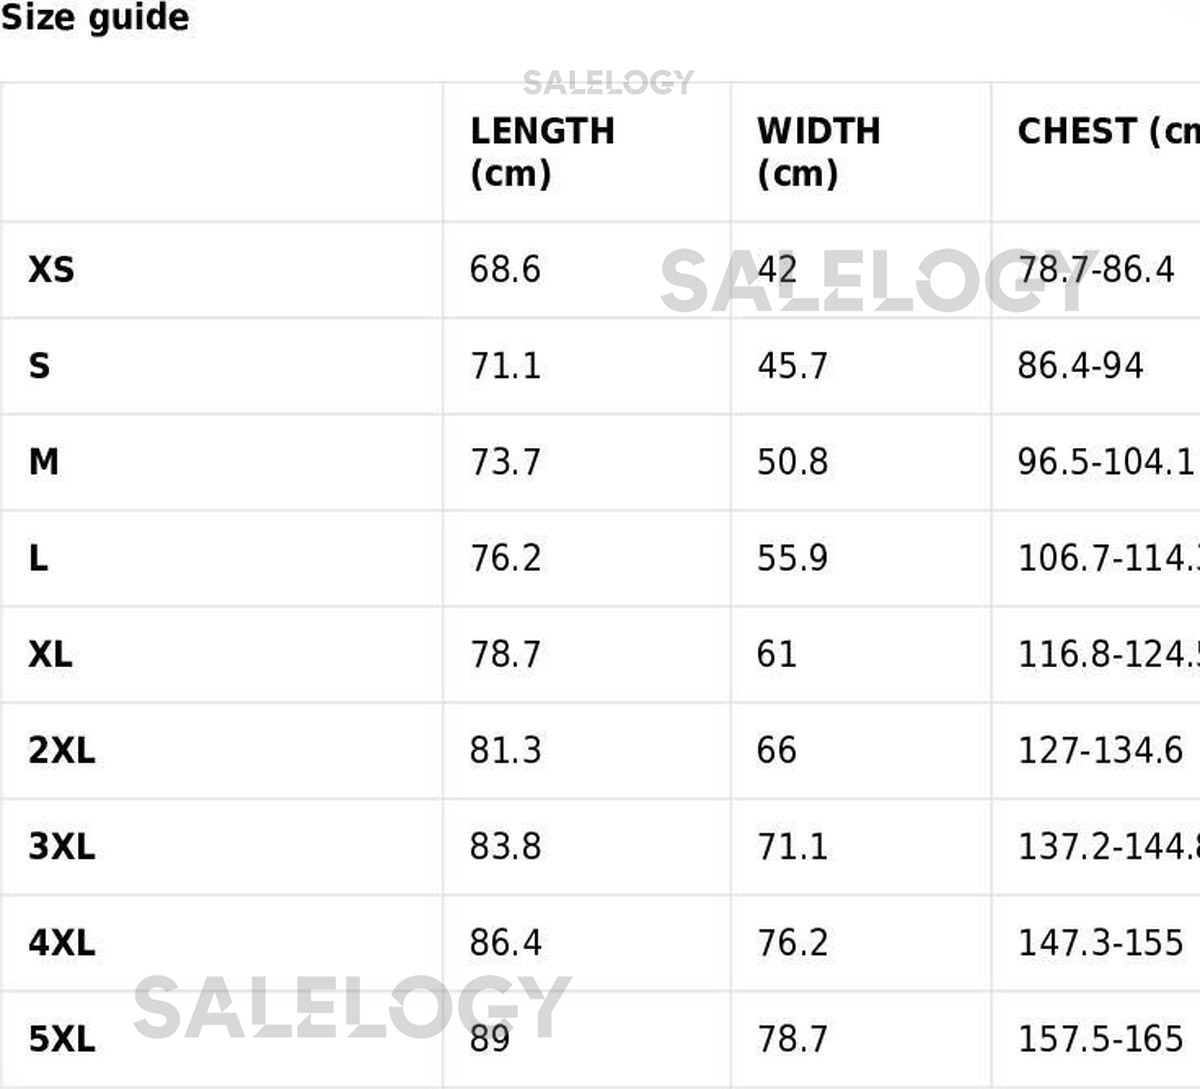Click the XS length value 68.6

pyautogui.click(x=505, y=269)
